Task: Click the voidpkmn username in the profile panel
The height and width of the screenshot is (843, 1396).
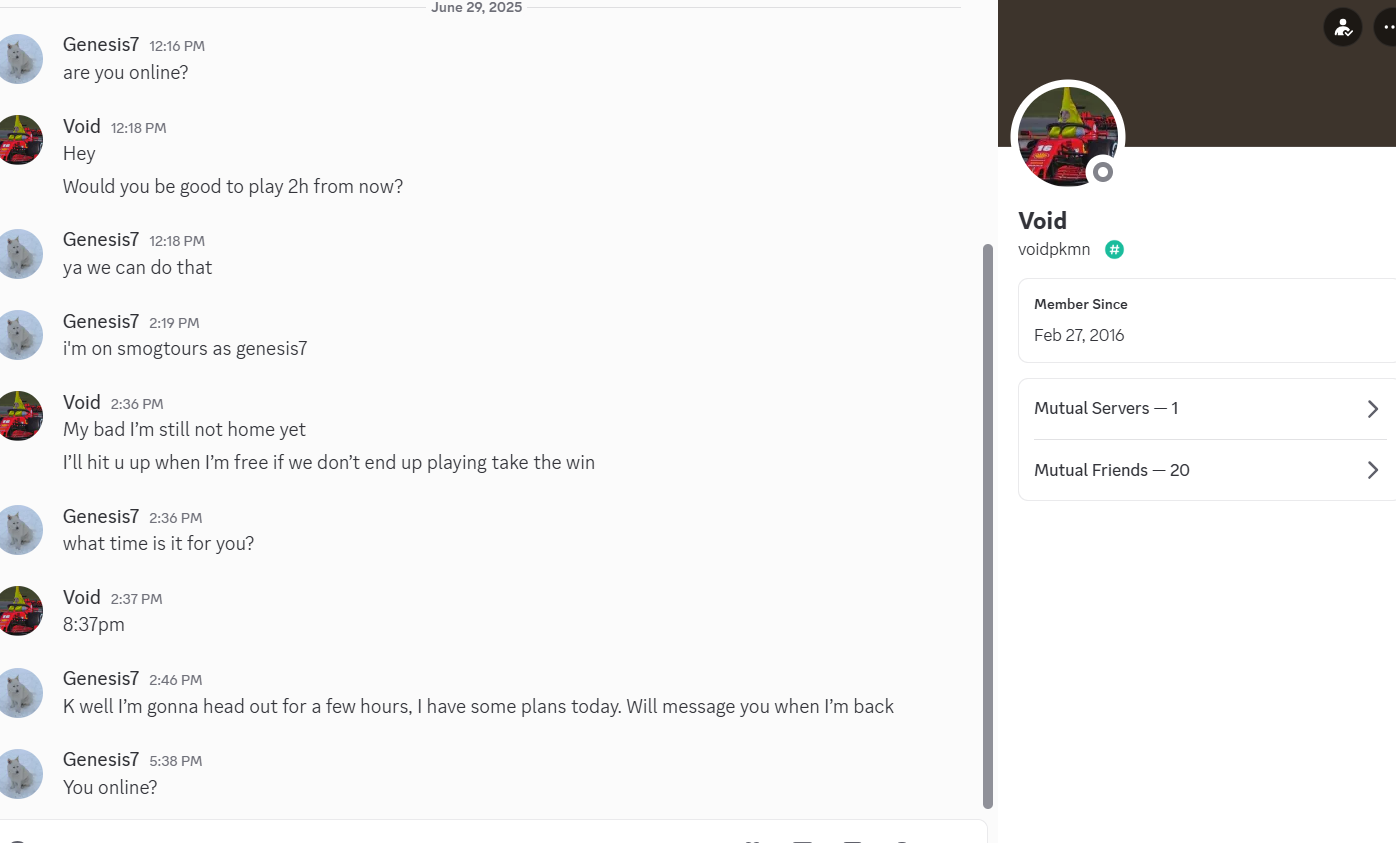Action: pos(1054,250)
